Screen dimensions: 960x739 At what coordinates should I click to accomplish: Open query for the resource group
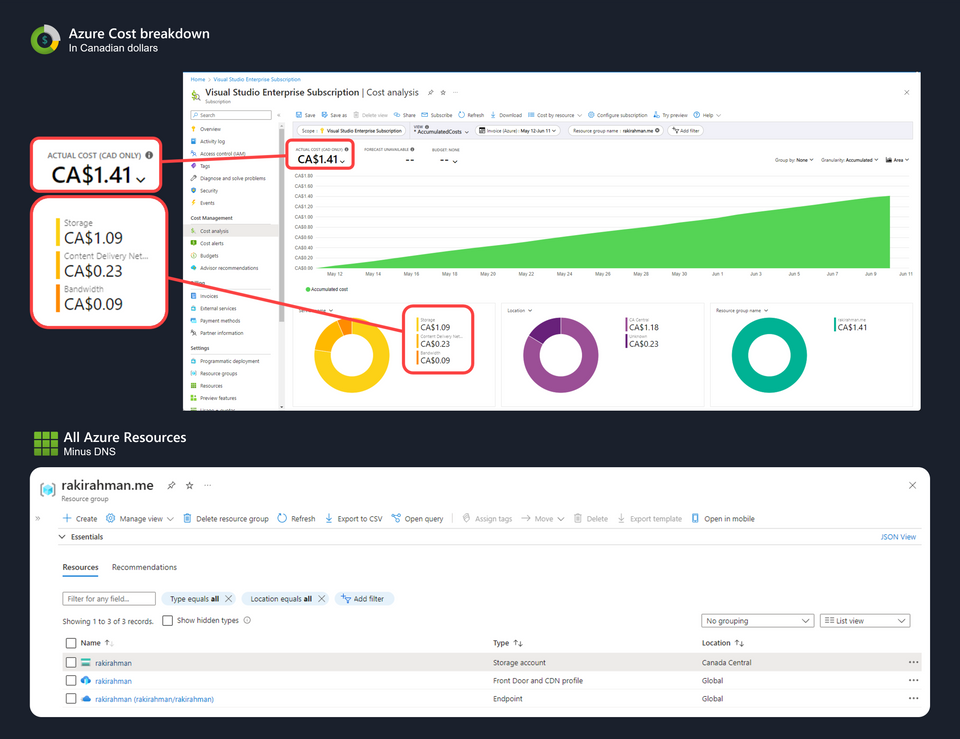coord(417,519)
